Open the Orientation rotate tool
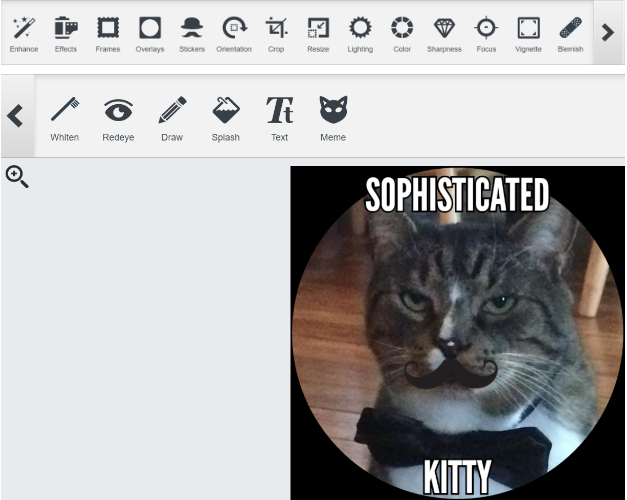Viewport: 627px width, 500px height. [234, 34]
